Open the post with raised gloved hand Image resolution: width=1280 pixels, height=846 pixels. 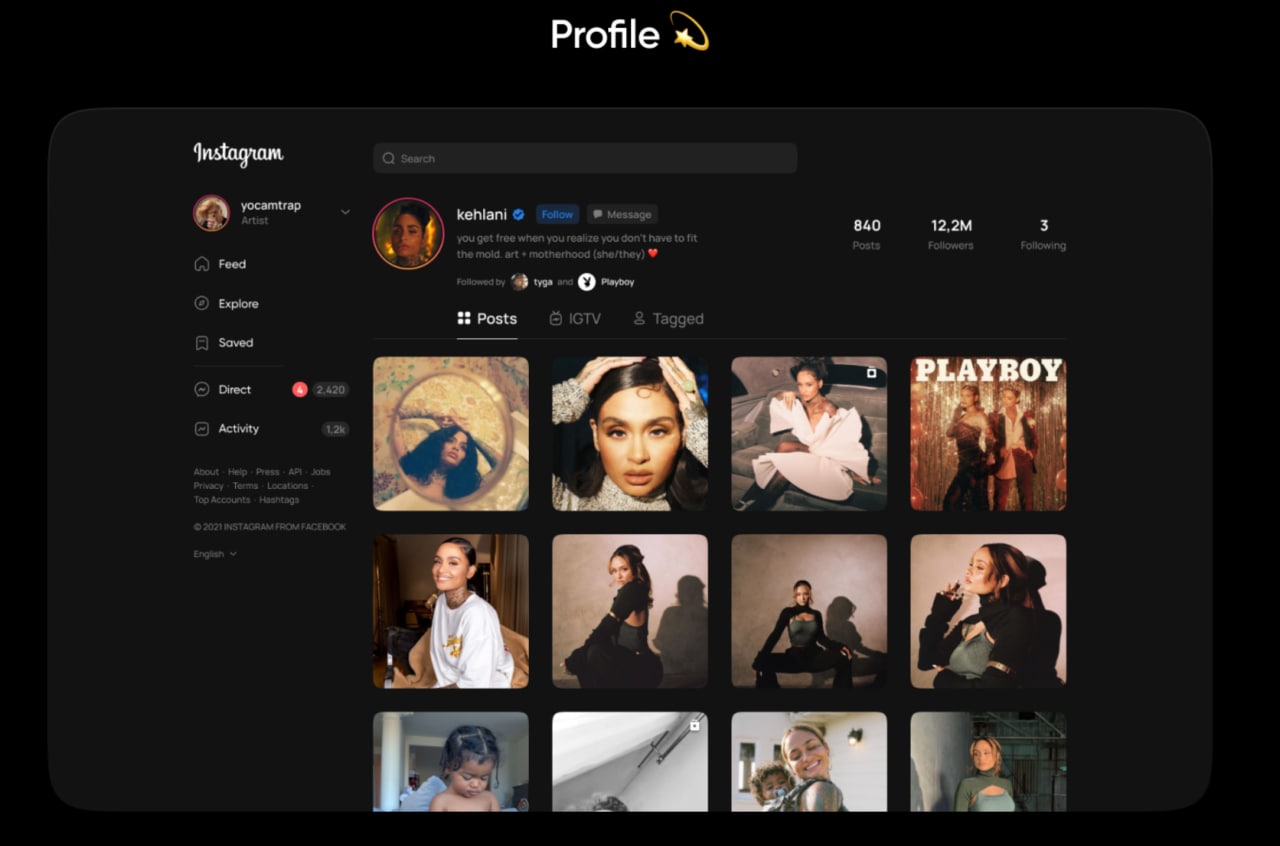tap(988, 611)
